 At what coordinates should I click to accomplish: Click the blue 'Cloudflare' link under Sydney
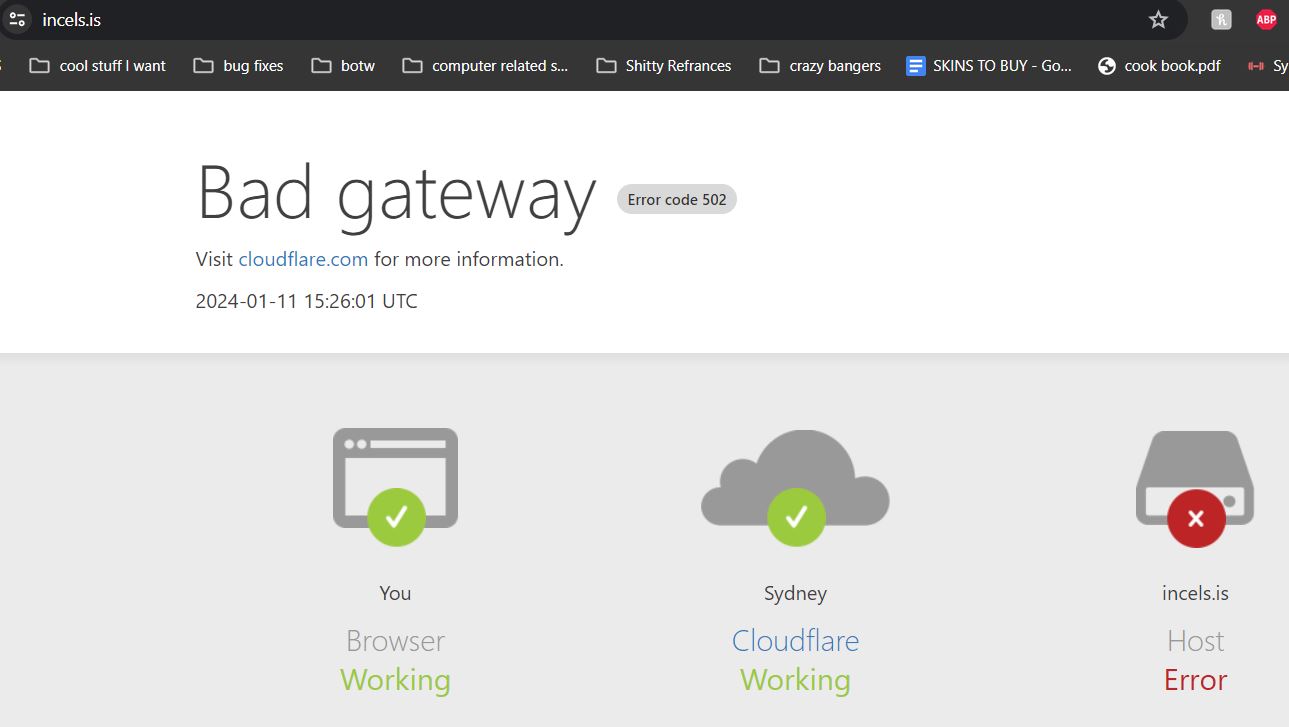tap(795, 640)
